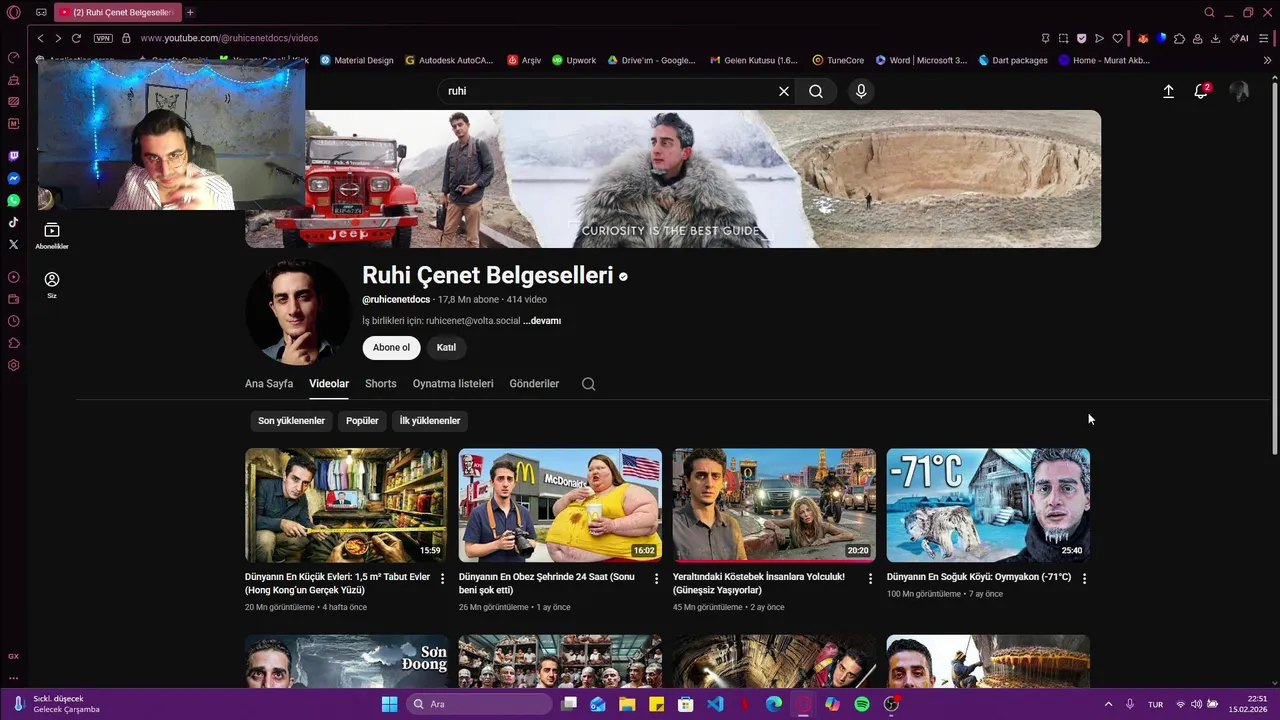
Task: Open Opera sidebar settings gear
Action: 14,365
